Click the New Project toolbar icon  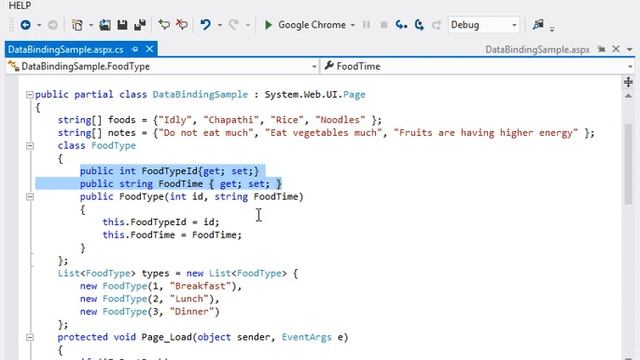click(77, 25)
